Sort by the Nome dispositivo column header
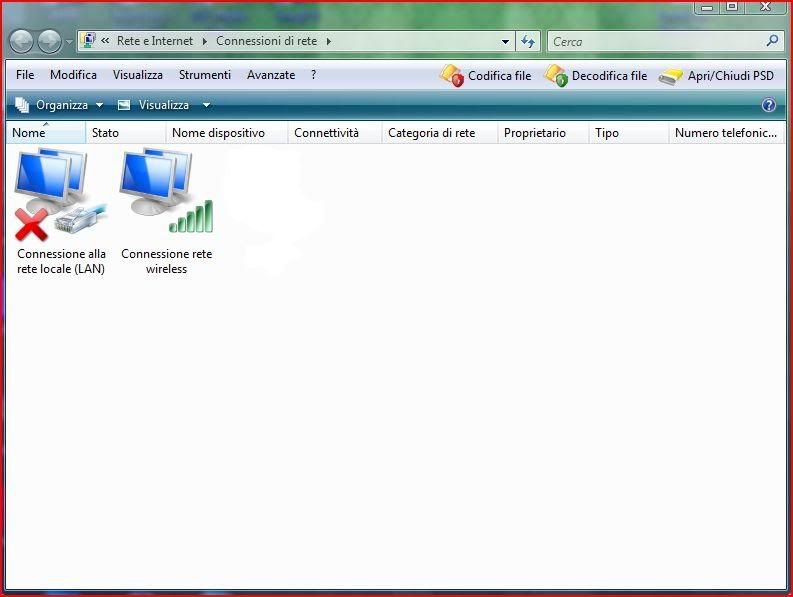The image size is (793, 597). point(227,133)
